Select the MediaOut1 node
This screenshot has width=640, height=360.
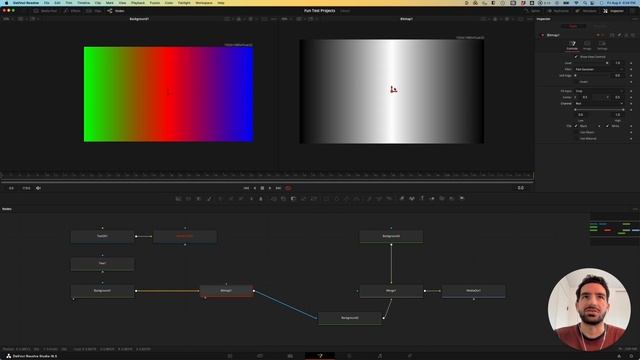473,291
